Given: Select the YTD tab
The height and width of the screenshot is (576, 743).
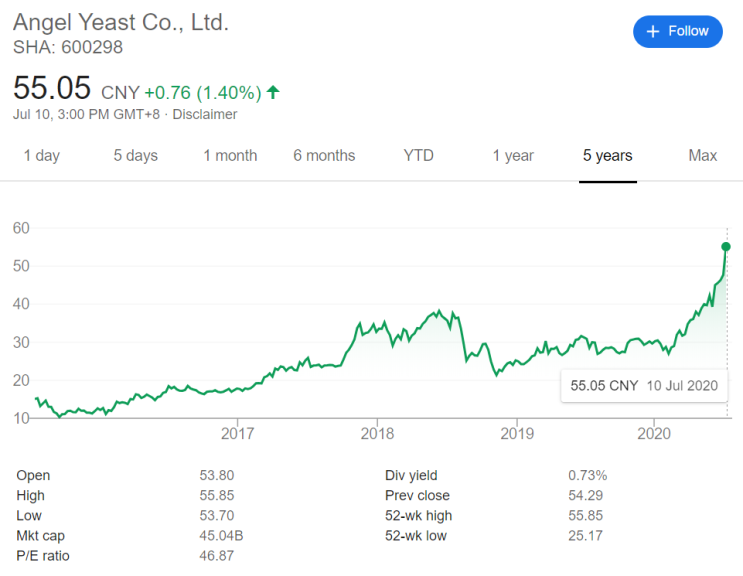Looking at the screenshot, I should (418, 155).
